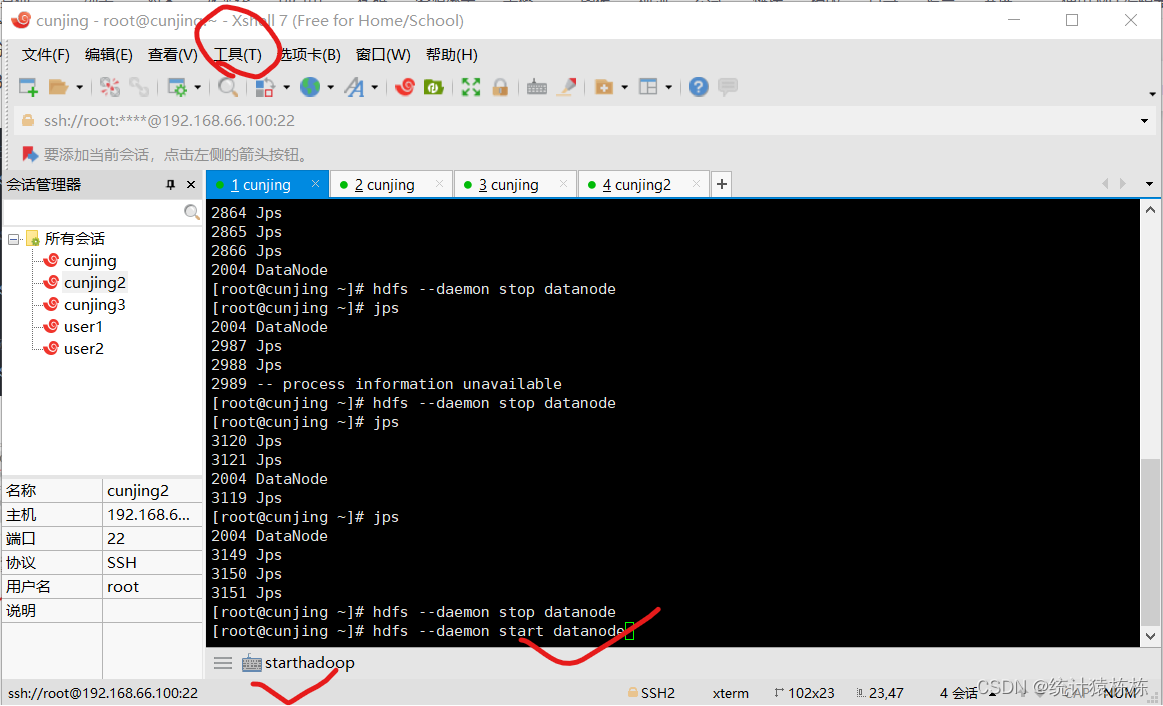Expand the color scheme dropdown arrow
Image resolution: width=1163 pixels, height=706 pixels.
point(286,88)
